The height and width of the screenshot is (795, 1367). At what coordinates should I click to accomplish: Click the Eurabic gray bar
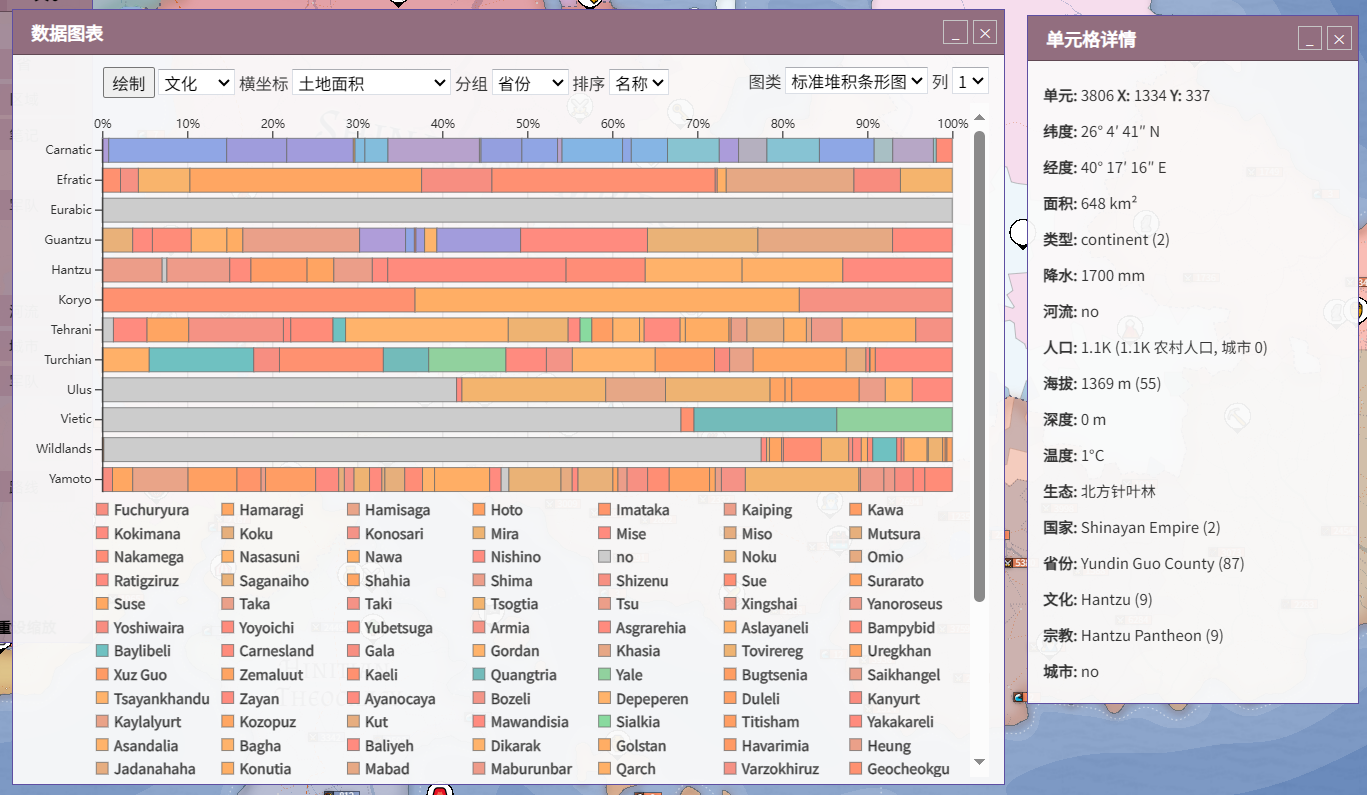527,210
